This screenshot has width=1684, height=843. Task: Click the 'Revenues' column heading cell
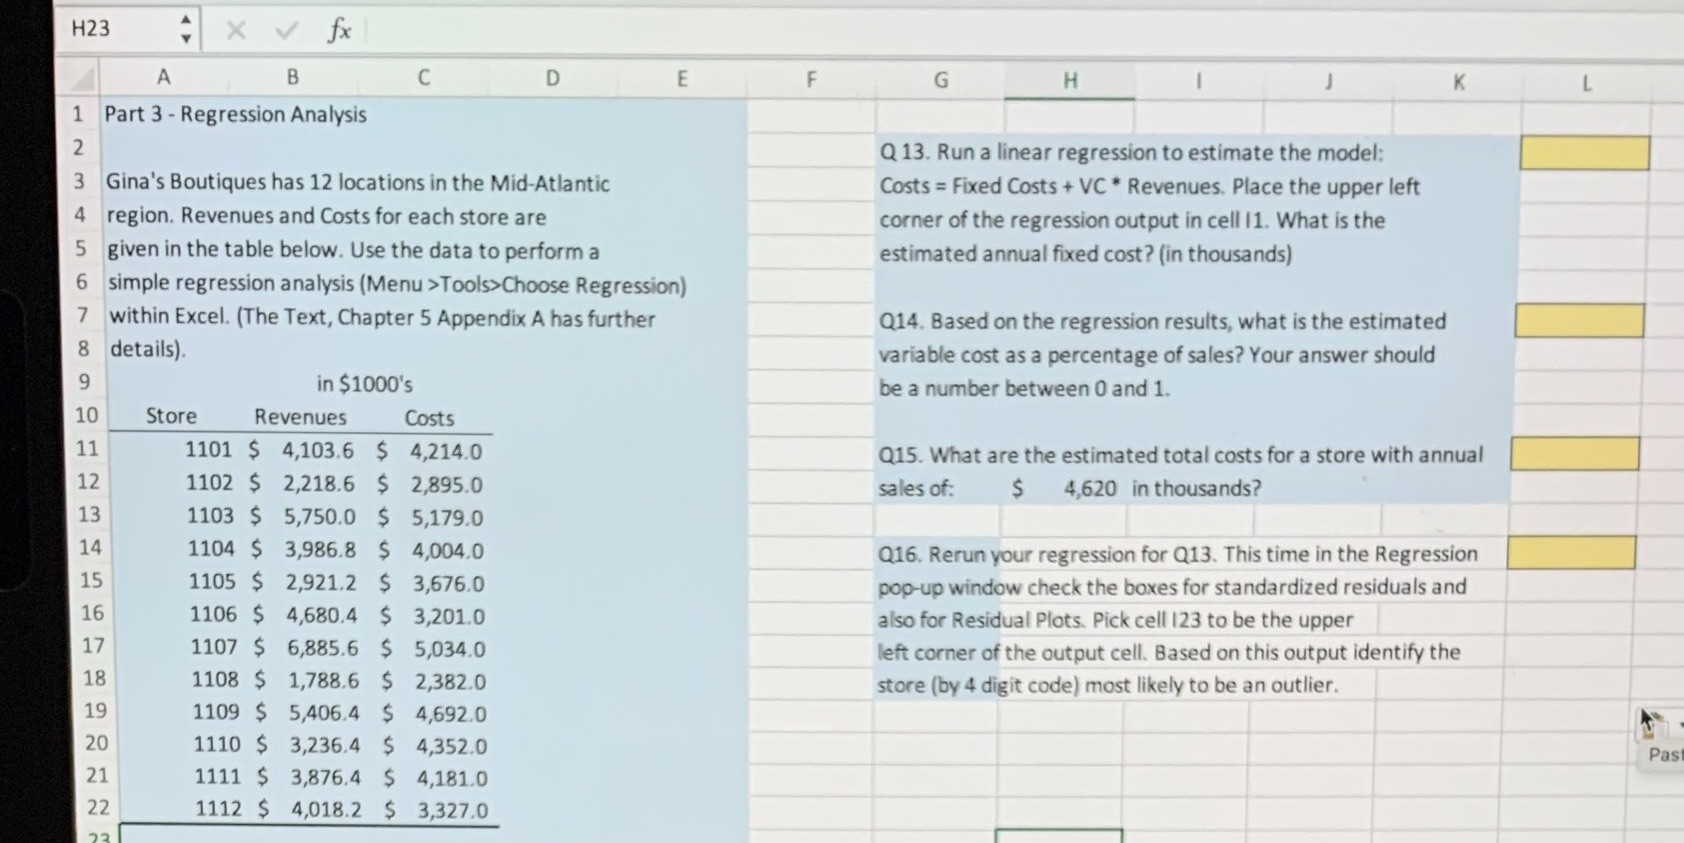pos(300,417)
